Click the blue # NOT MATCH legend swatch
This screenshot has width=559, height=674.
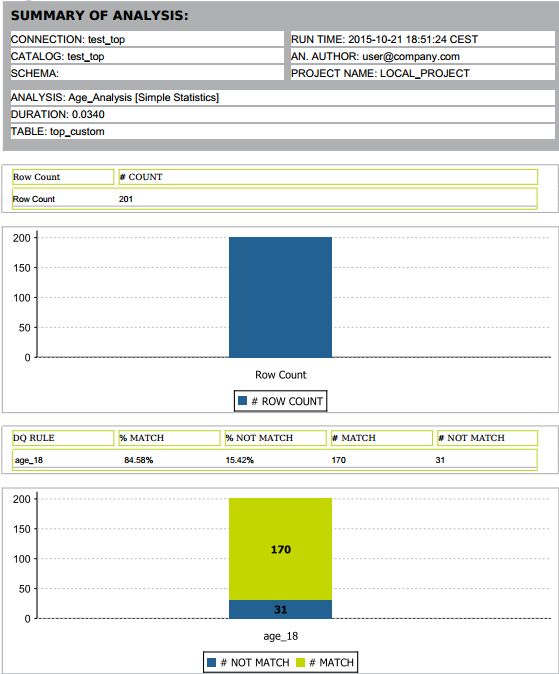(212, 662)
